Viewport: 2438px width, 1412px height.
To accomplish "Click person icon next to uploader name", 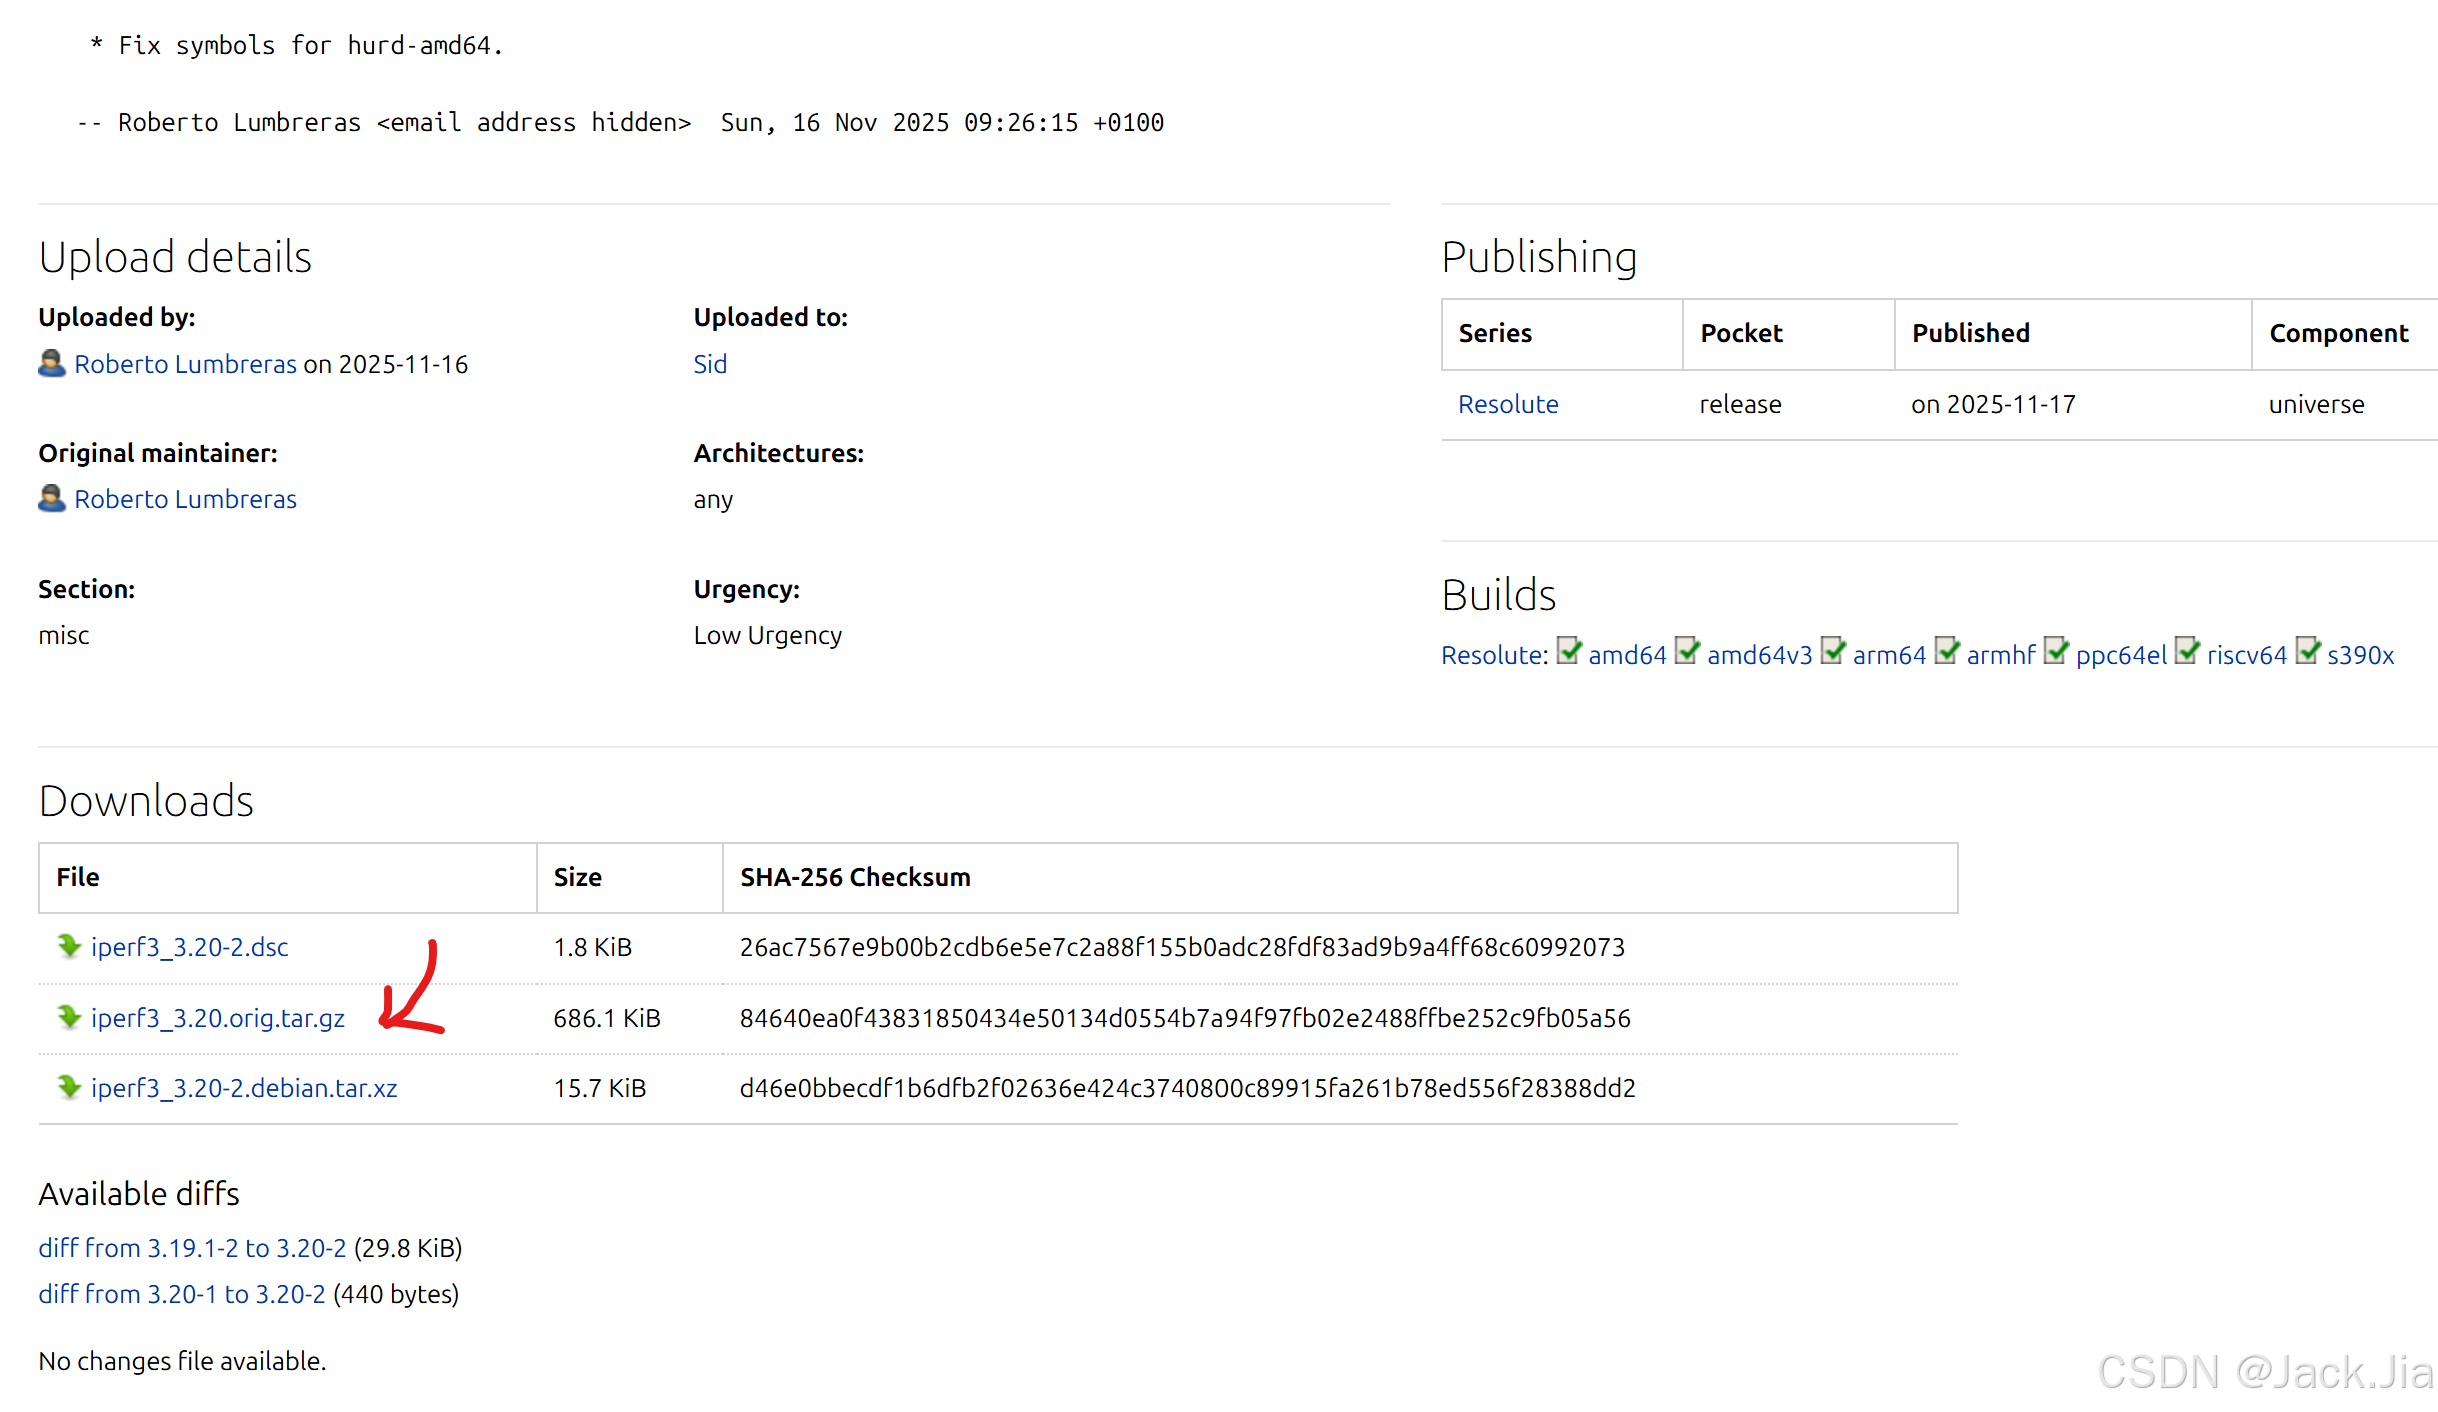I will tap(52, 363).
